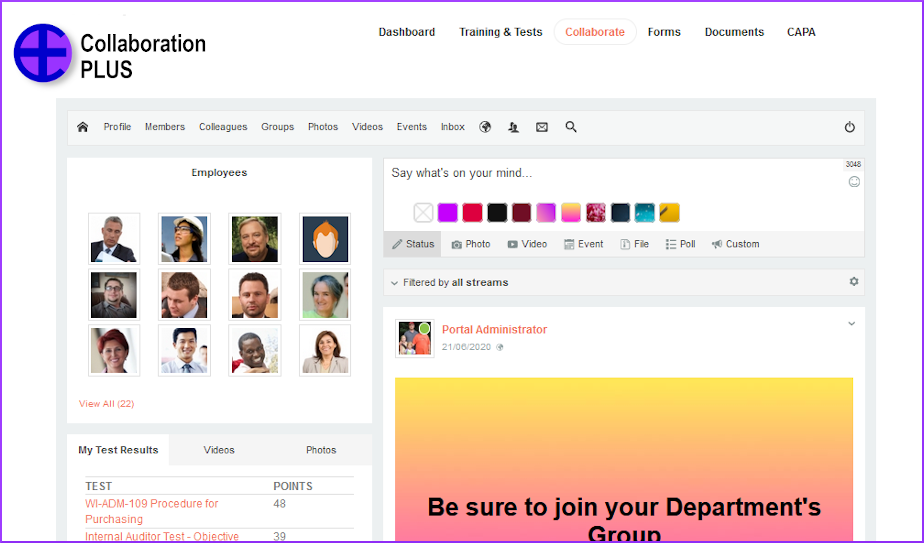This screenshot has width=924, height=543.
Task: Open the Training & Tests menu
Action: point(500,32)
